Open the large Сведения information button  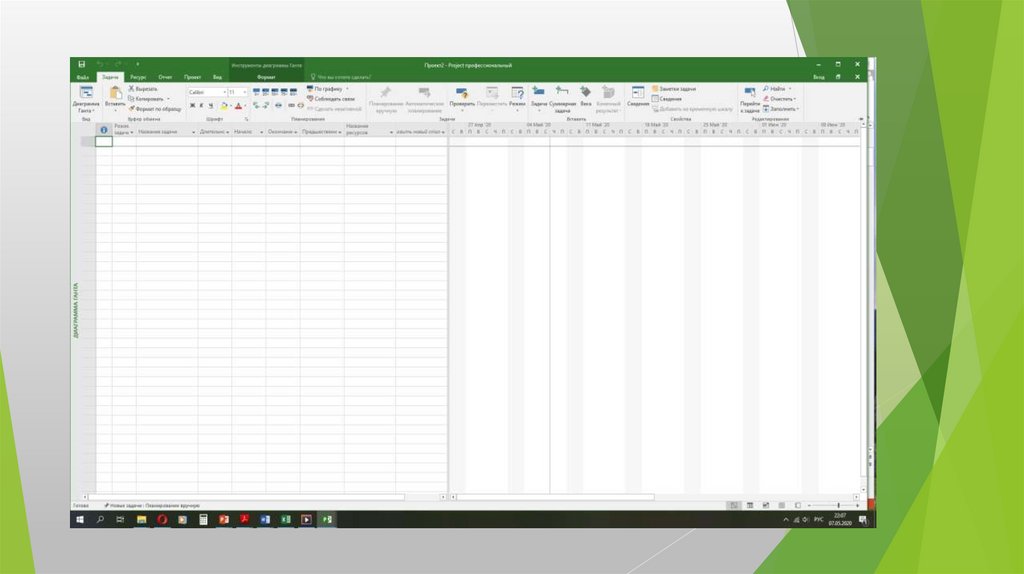(638, 97)
